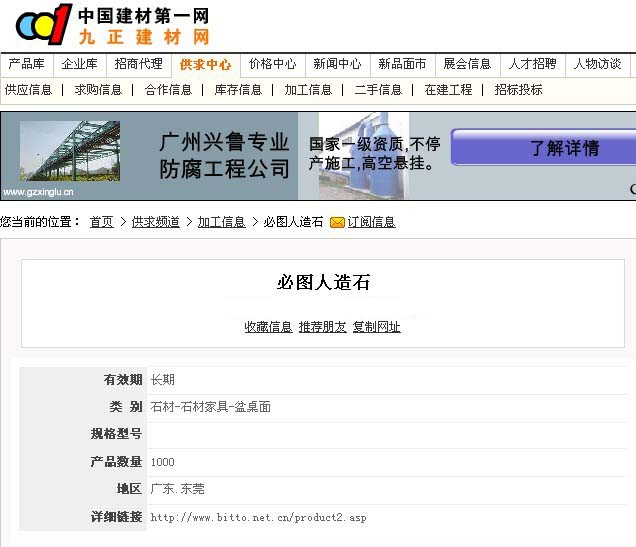Switch to the 企业库 tab

80,64
